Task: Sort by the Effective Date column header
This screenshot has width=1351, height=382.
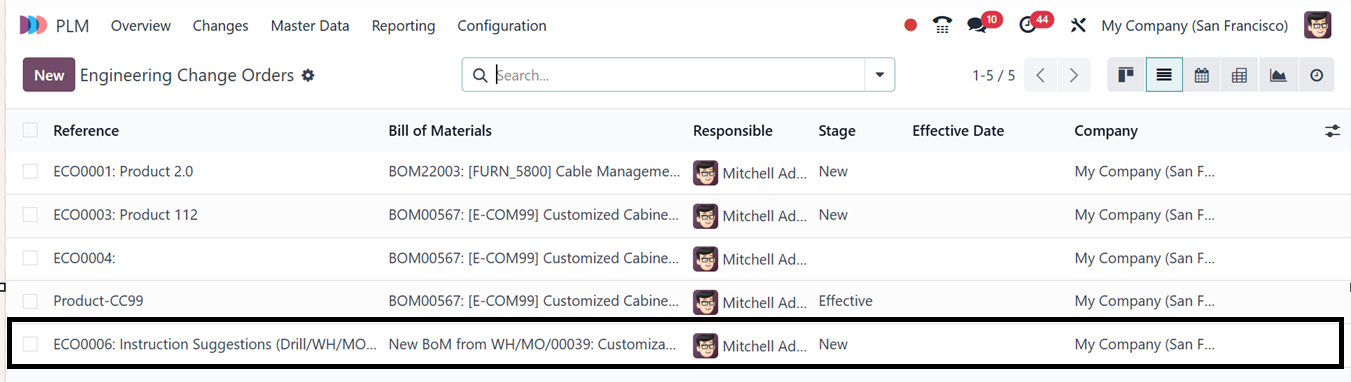Action: click(x=958, y=131)
